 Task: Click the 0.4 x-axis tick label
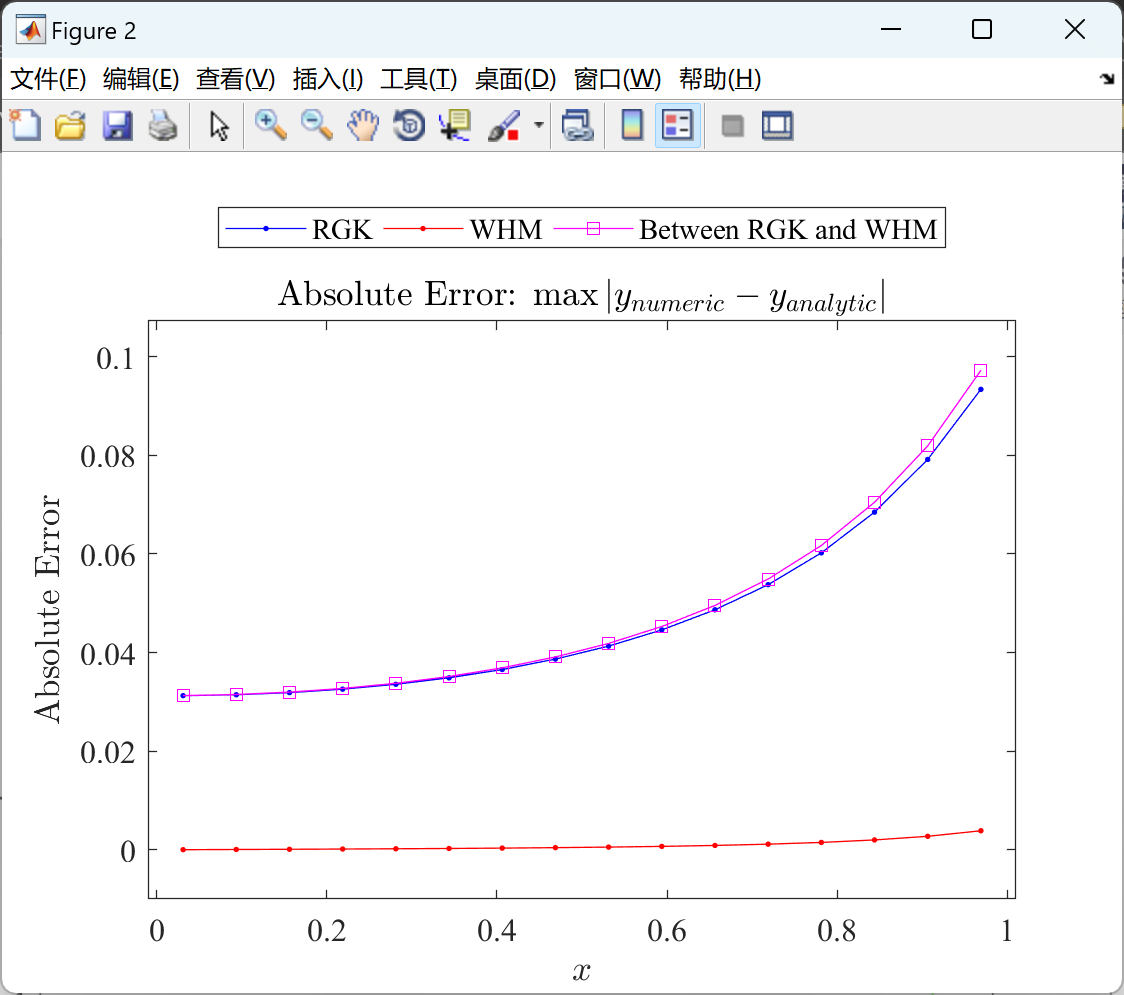pyautogui.click(x=497, y=930)
